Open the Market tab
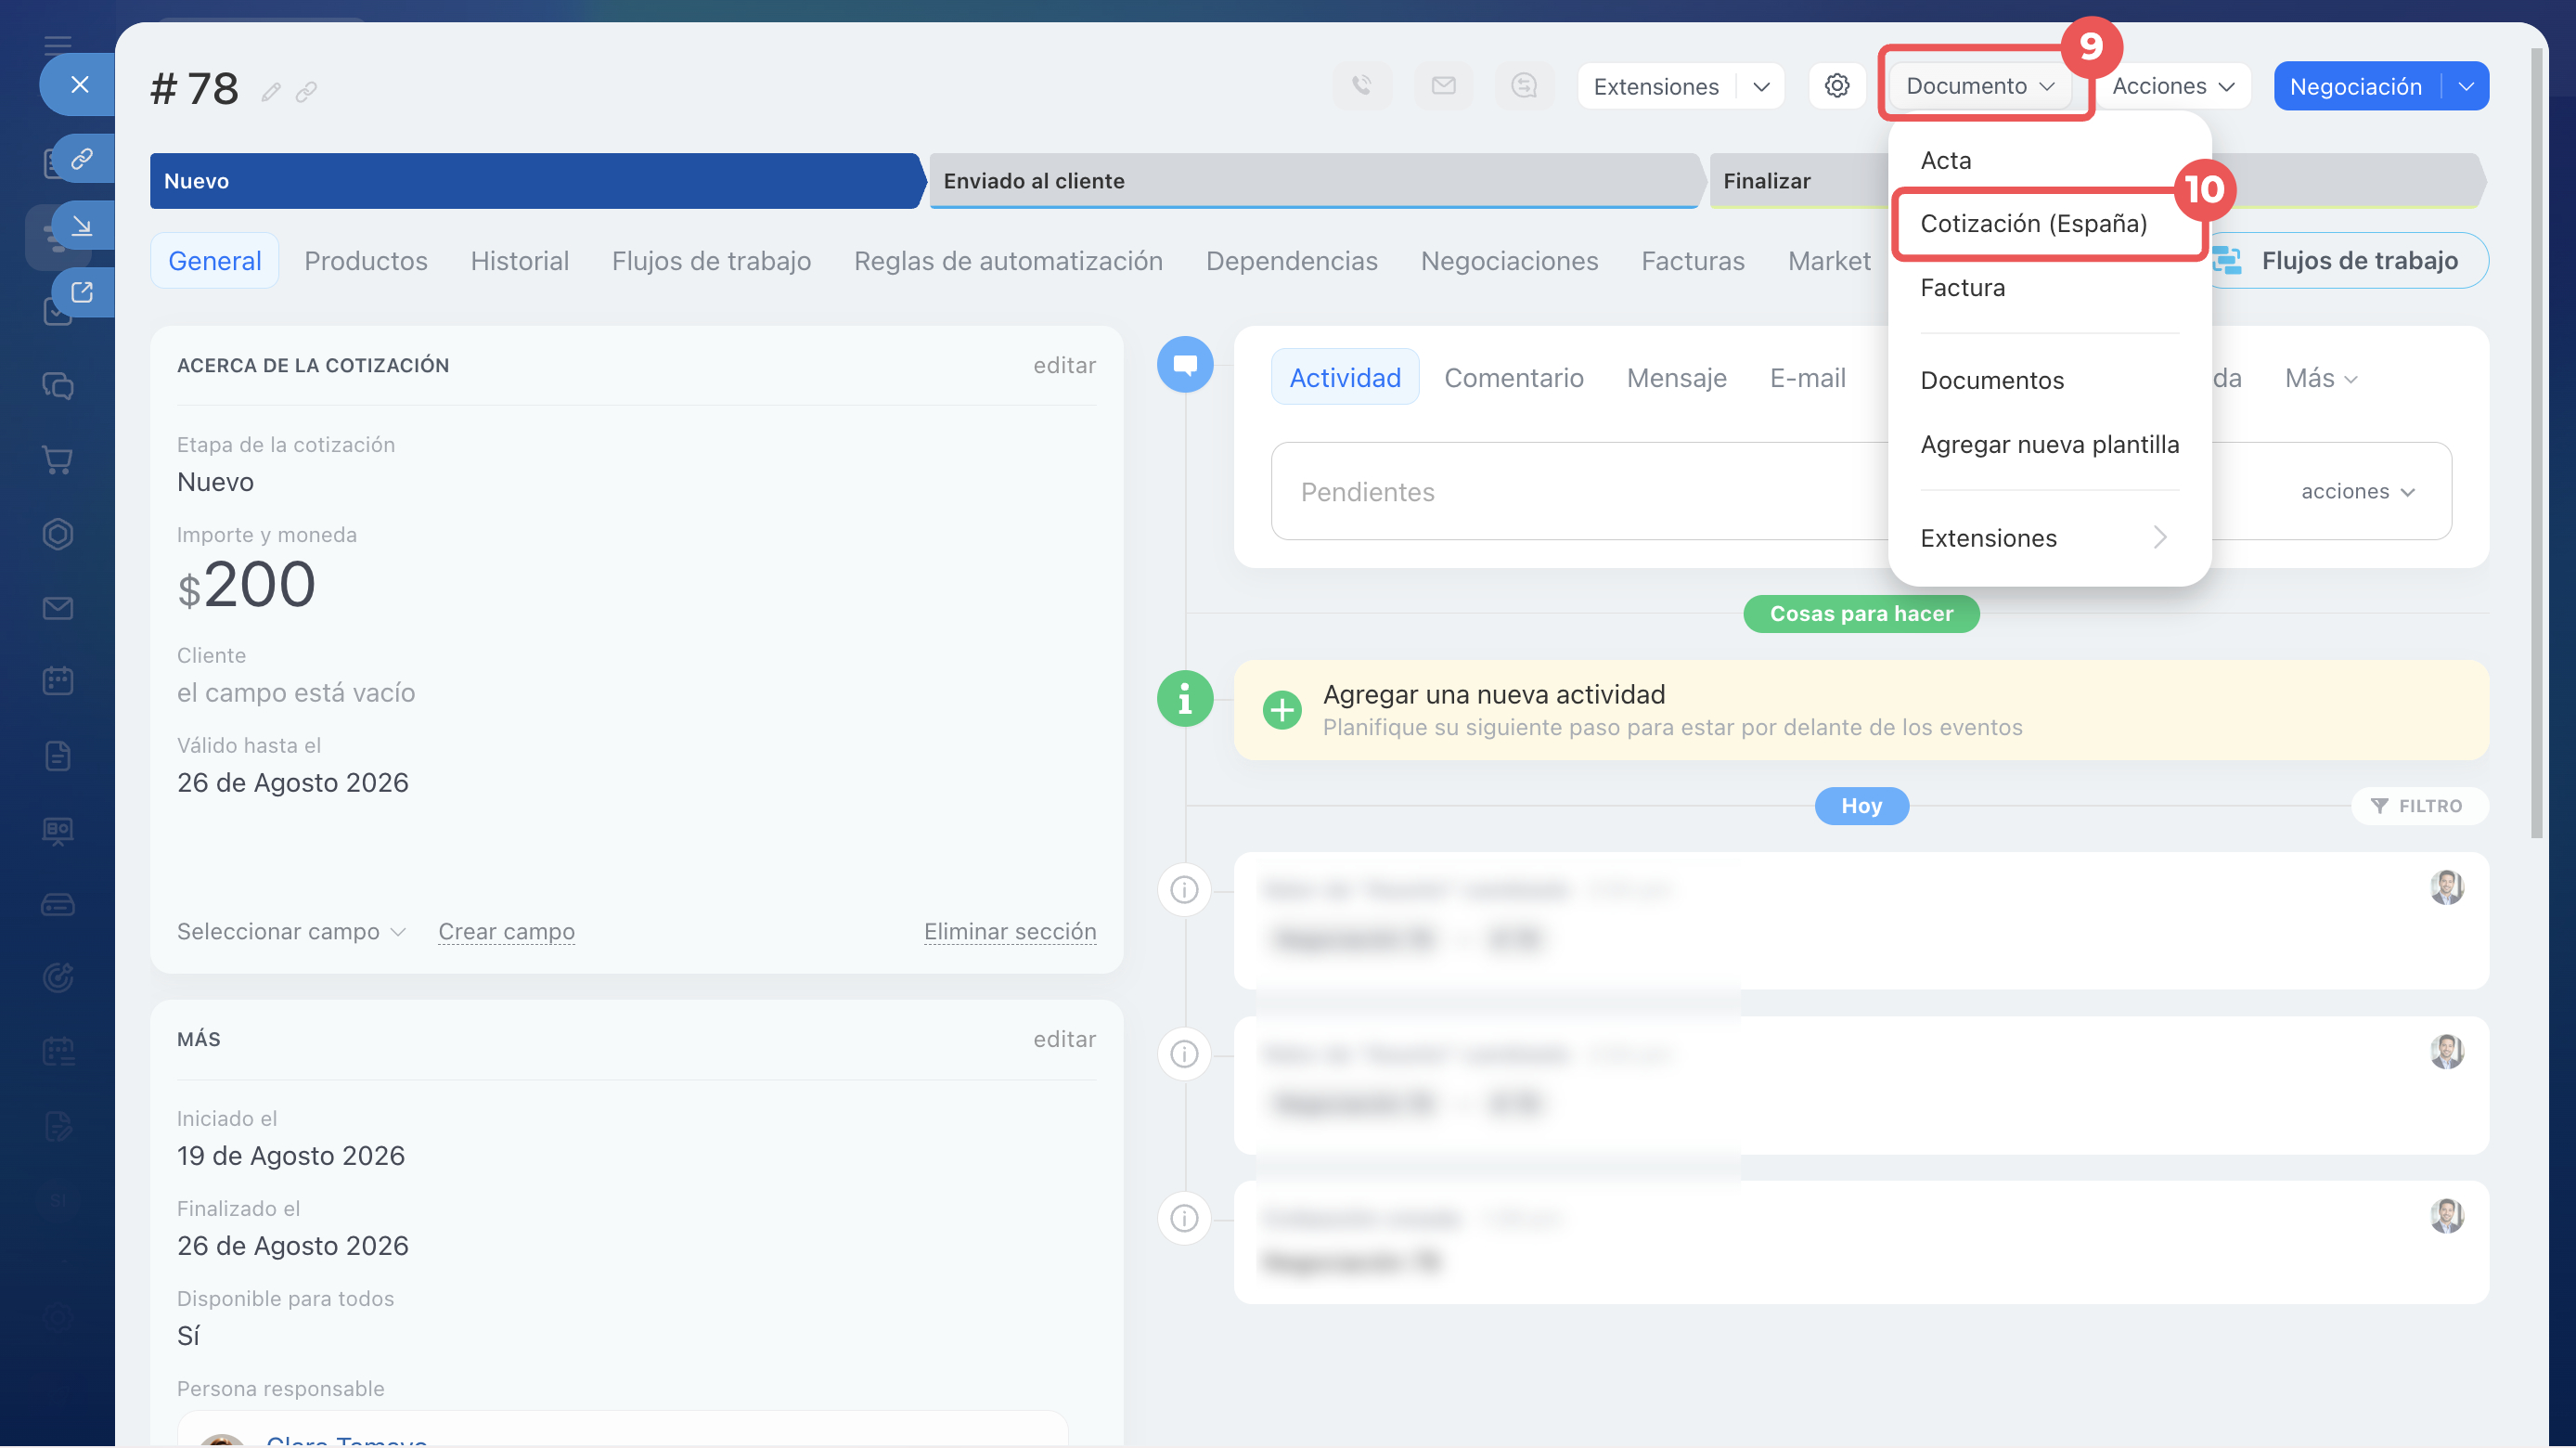This screenshot has width=2576, height=1448. tap(1829, 260)
